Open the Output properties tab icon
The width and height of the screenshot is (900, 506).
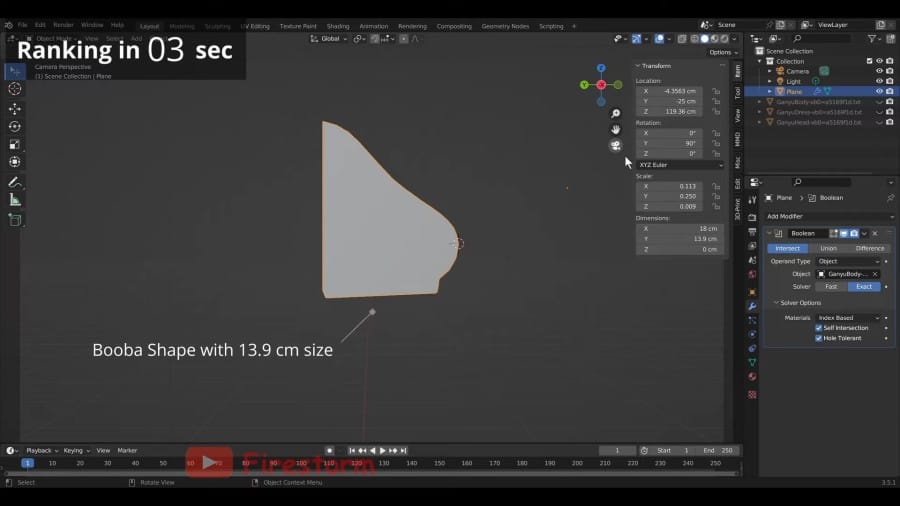pos(752,232)
